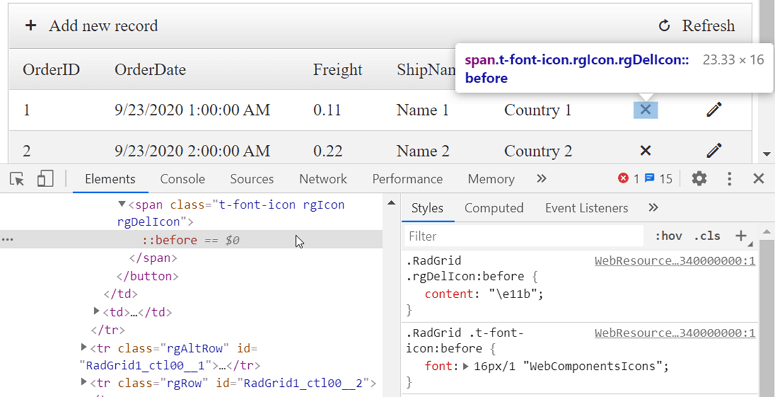Toggle the .cls class editor

coord(707,236)
